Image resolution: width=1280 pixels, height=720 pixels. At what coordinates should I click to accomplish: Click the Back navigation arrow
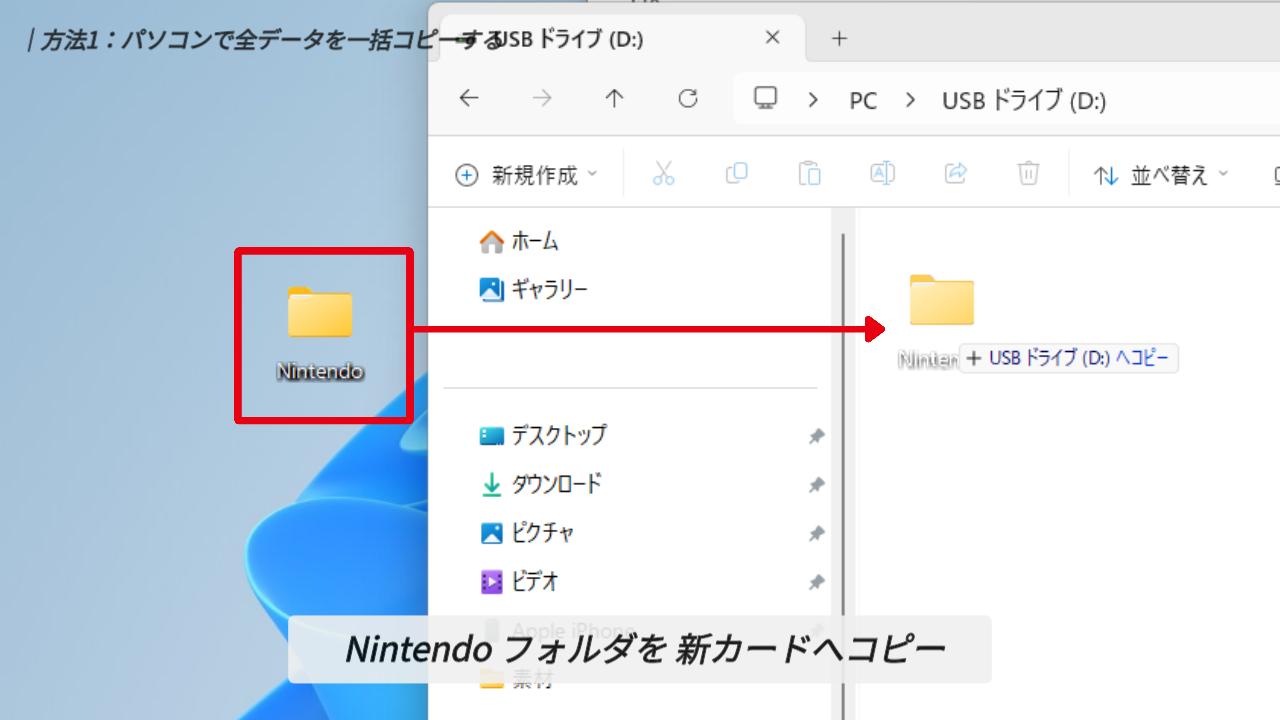(468, 99)
